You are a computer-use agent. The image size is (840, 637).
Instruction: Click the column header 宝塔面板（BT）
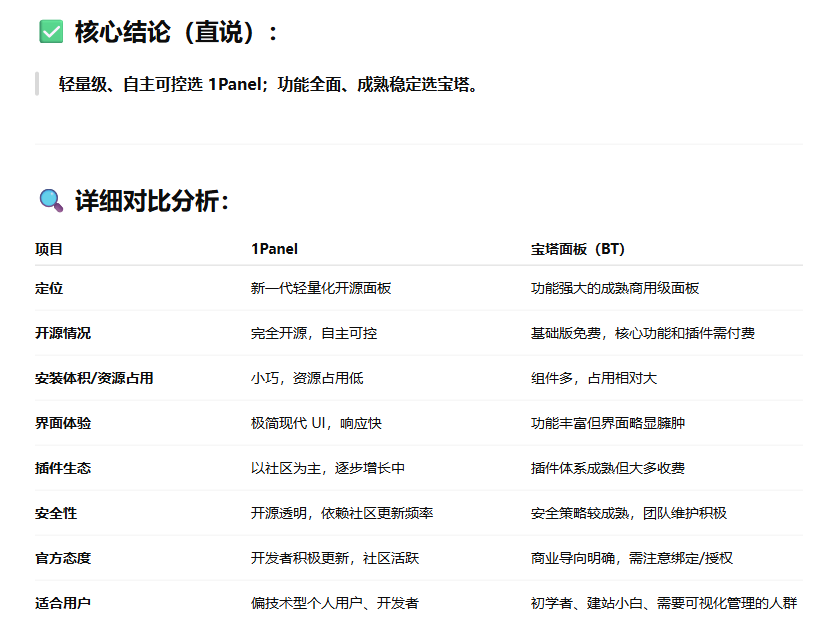point(578,249)
